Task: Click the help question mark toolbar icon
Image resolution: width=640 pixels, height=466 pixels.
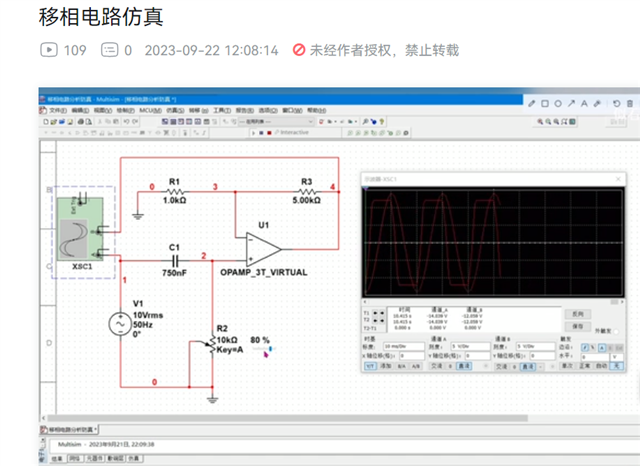Action: [x=382, y=122]
